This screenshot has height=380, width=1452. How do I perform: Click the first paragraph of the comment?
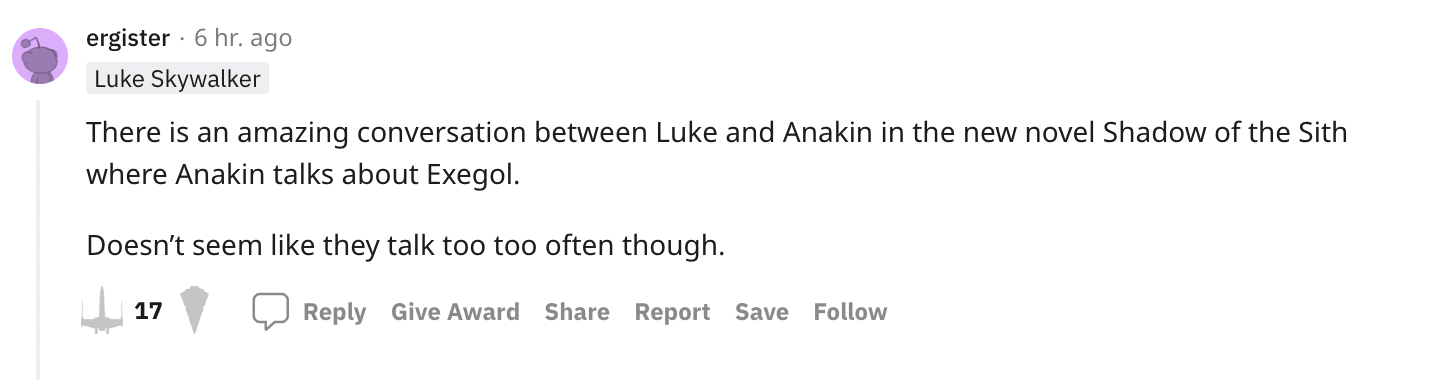[717, 153]
